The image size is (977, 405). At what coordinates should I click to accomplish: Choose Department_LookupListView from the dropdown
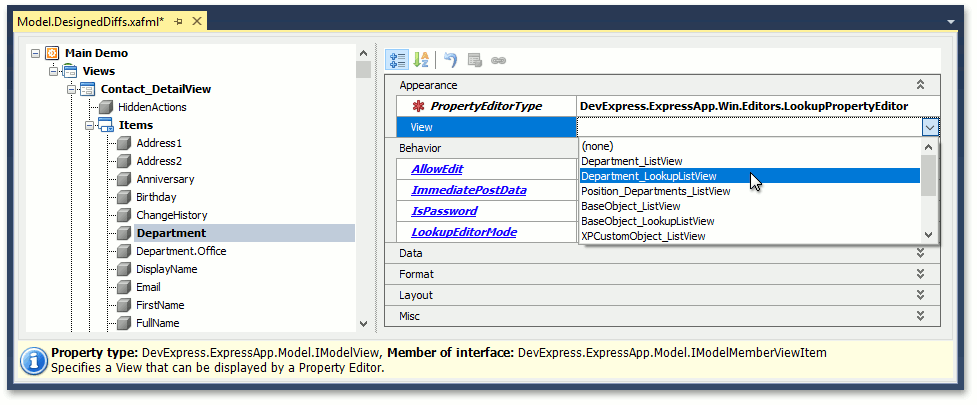(750, 176)
